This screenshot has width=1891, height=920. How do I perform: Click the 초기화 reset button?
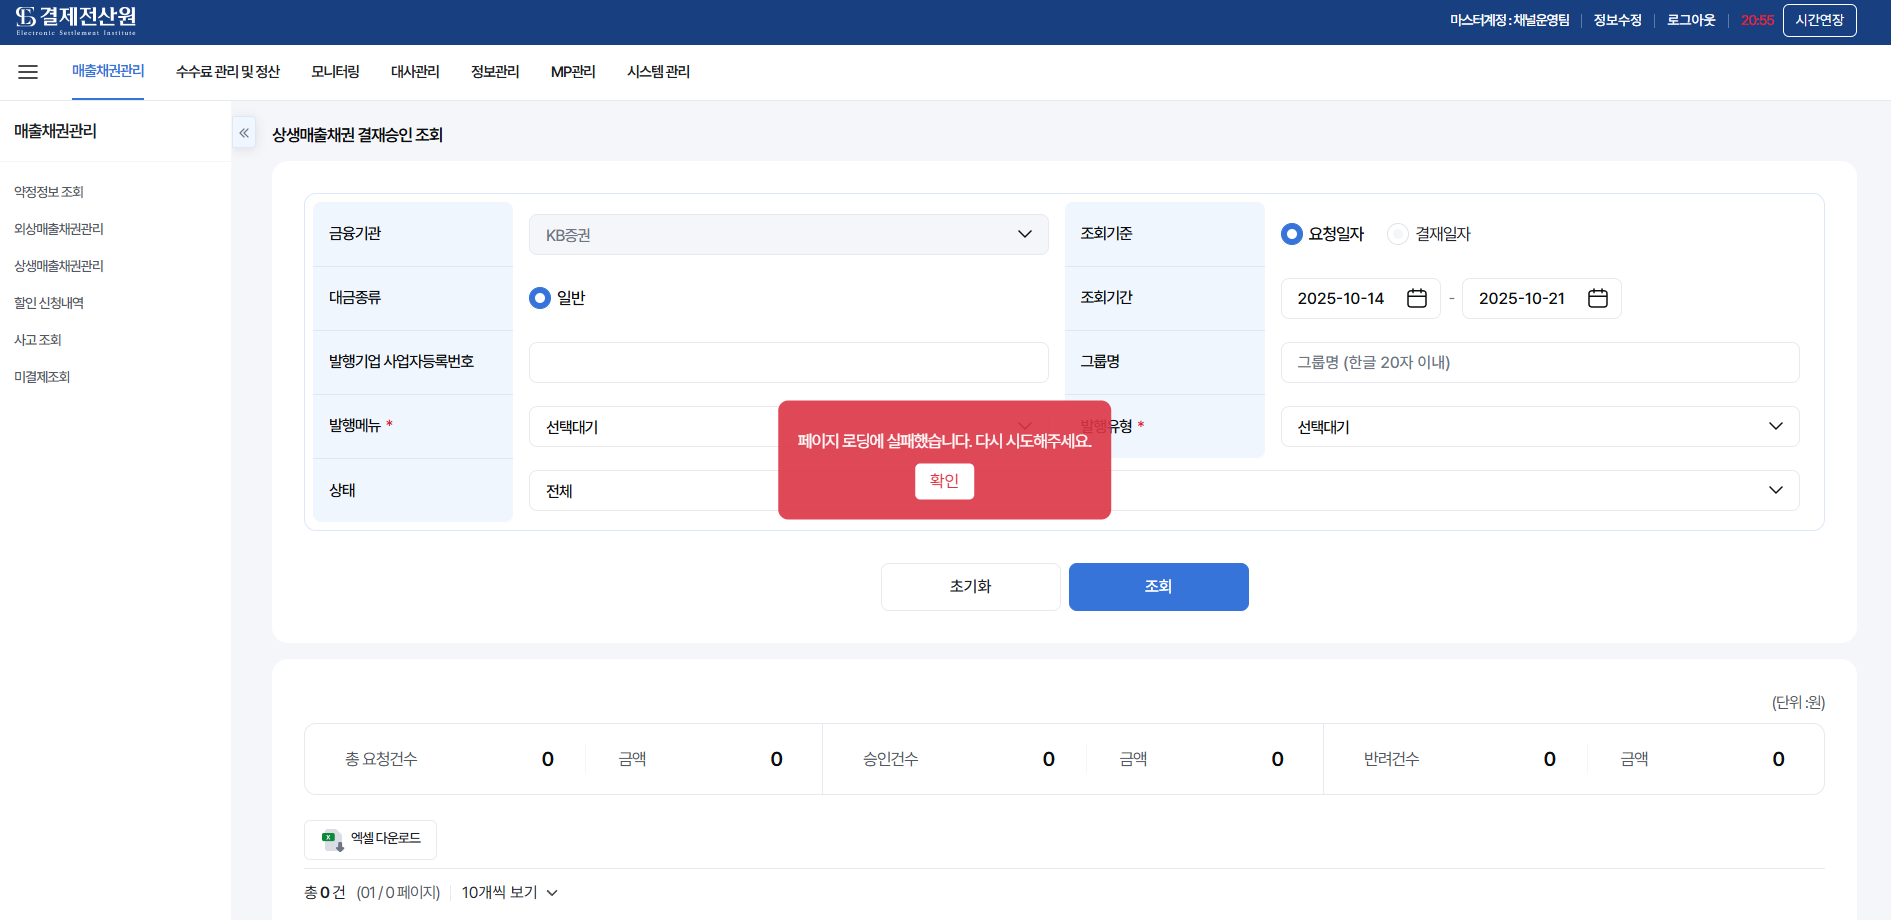point(970,587)
